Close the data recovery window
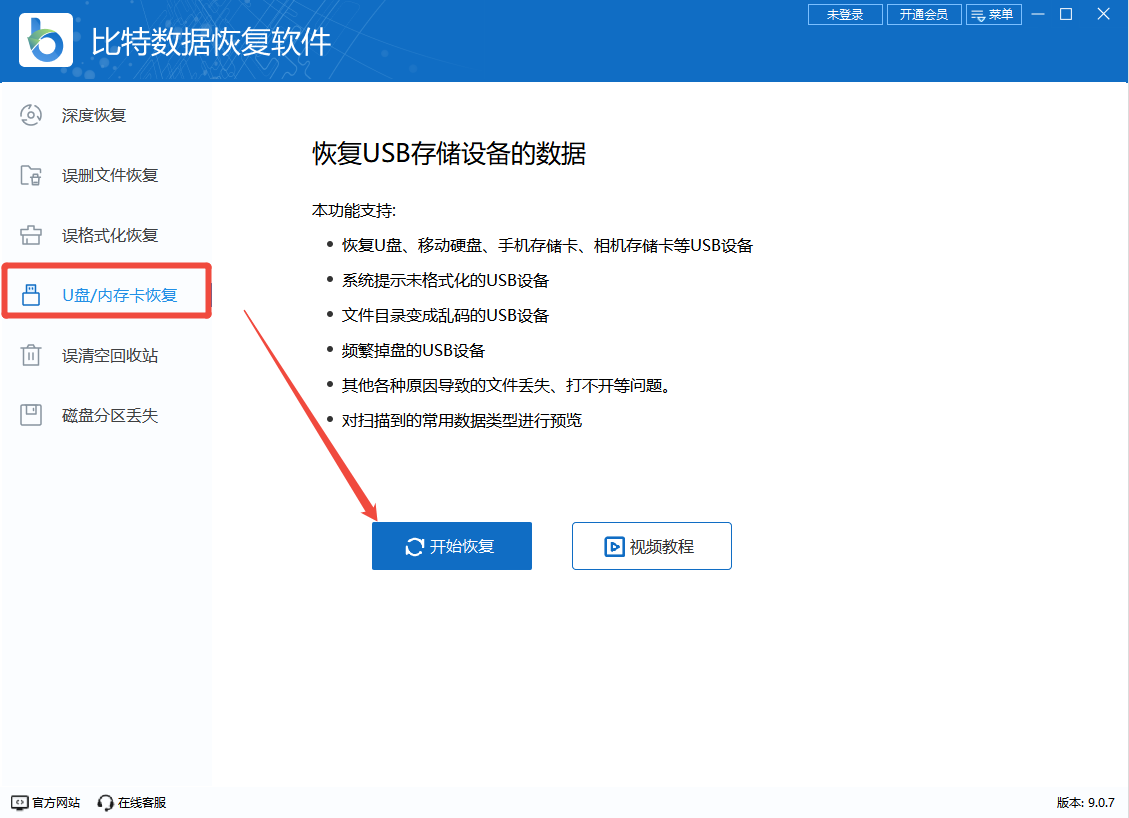The height and width of the screenshot is (818, 1129). 1103,14
